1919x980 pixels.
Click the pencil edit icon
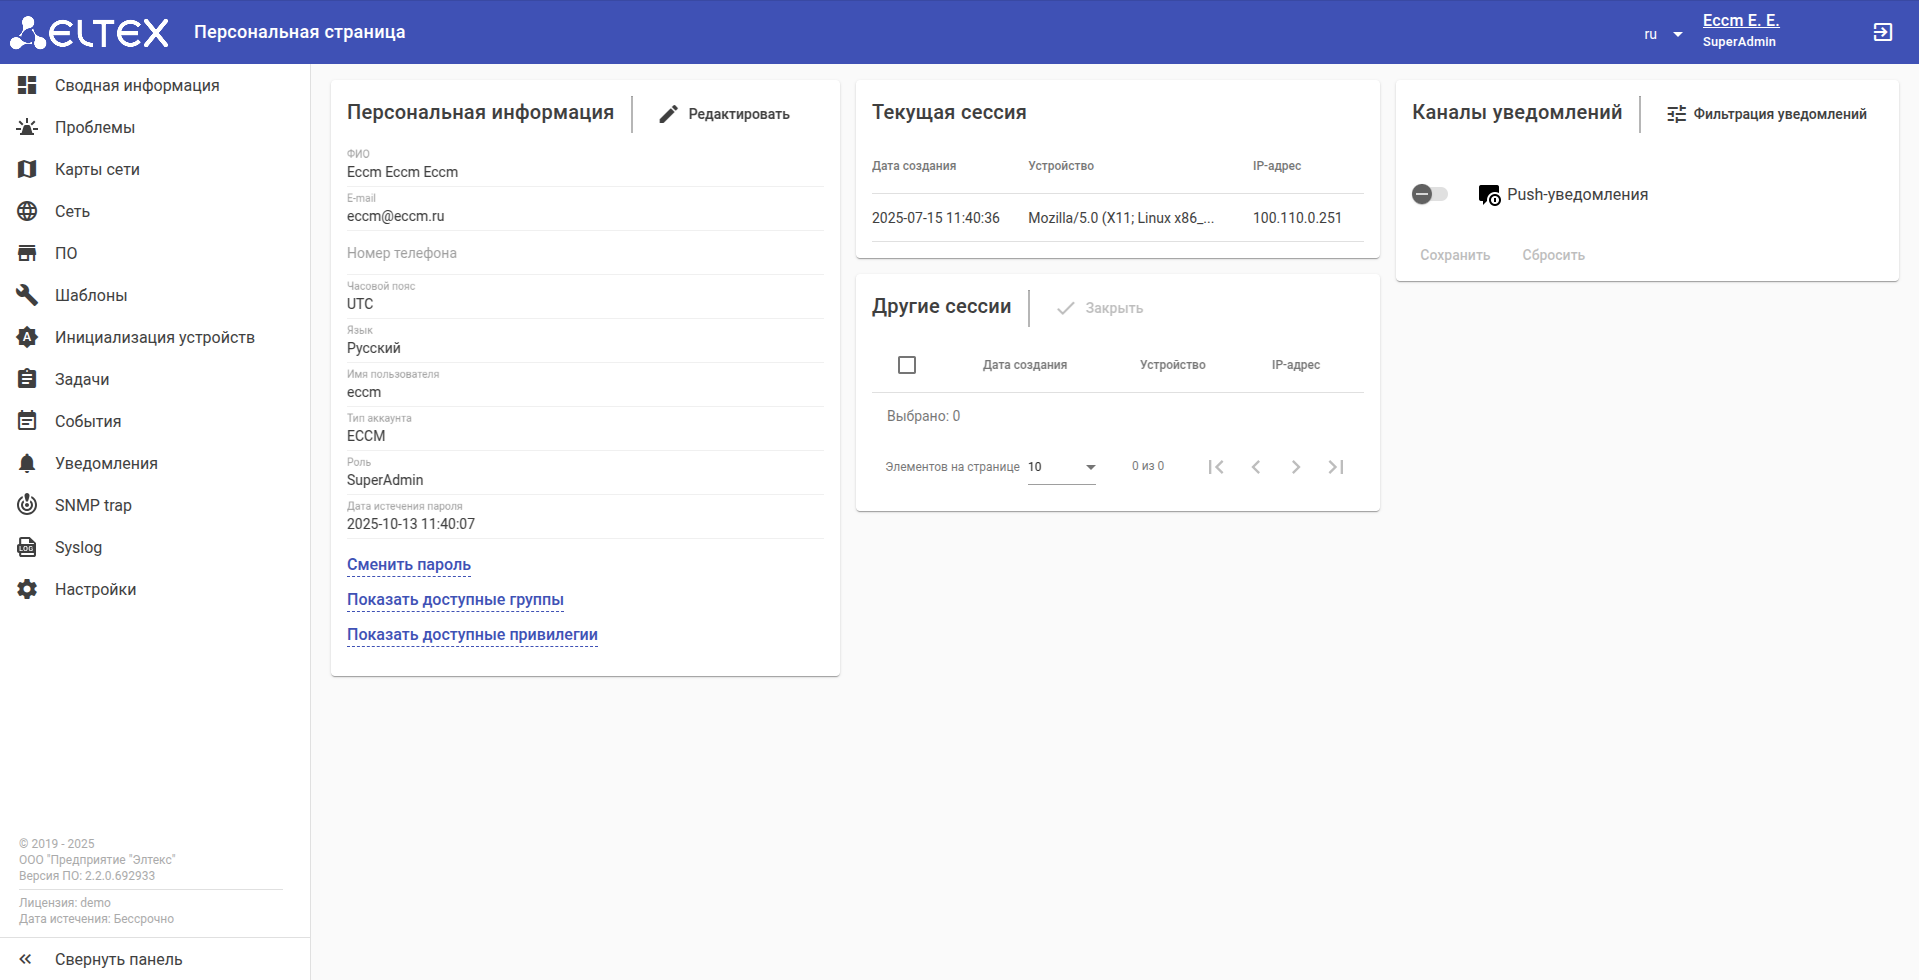tap(669, 114)
